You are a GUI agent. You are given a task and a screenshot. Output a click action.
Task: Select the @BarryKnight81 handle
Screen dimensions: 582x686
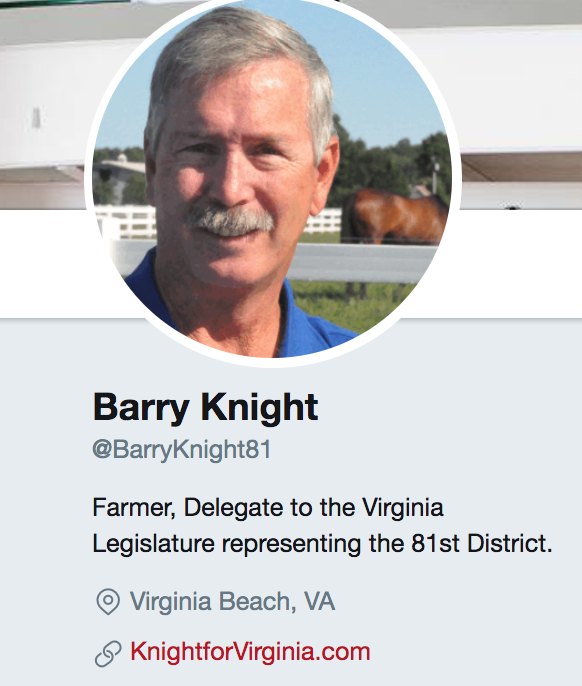coord(182,450)
